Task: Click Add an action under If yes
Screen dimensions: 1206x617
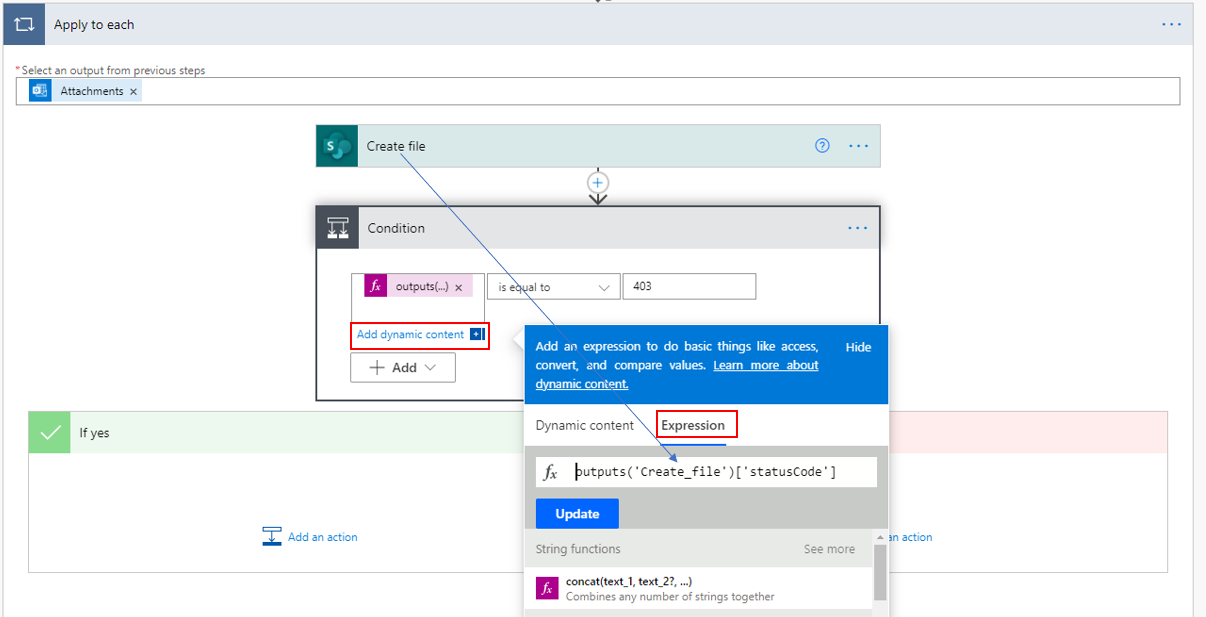Action: click(x=322, y=537)
